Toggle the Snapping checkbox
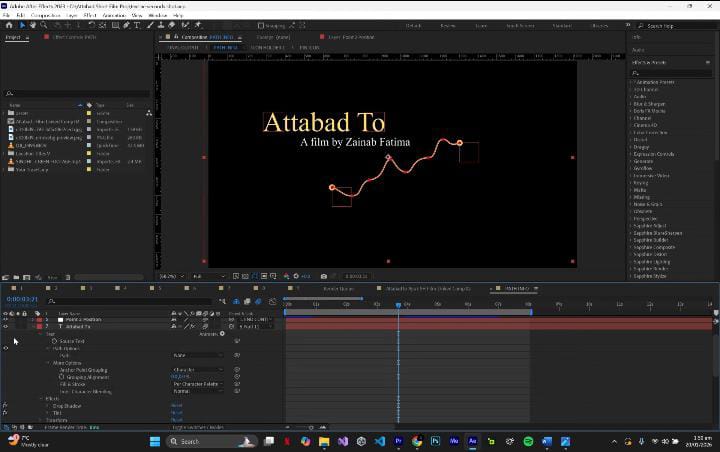 [260, 26]
